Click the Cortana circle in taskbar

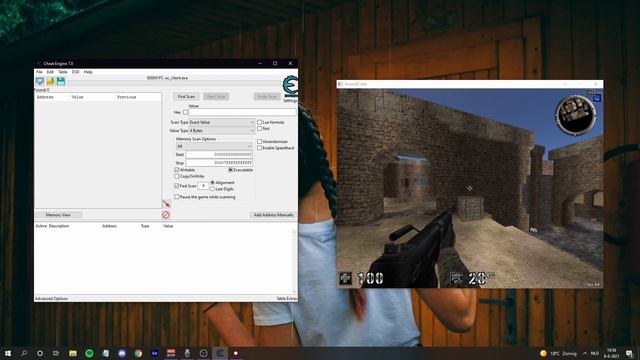[40, 353]
